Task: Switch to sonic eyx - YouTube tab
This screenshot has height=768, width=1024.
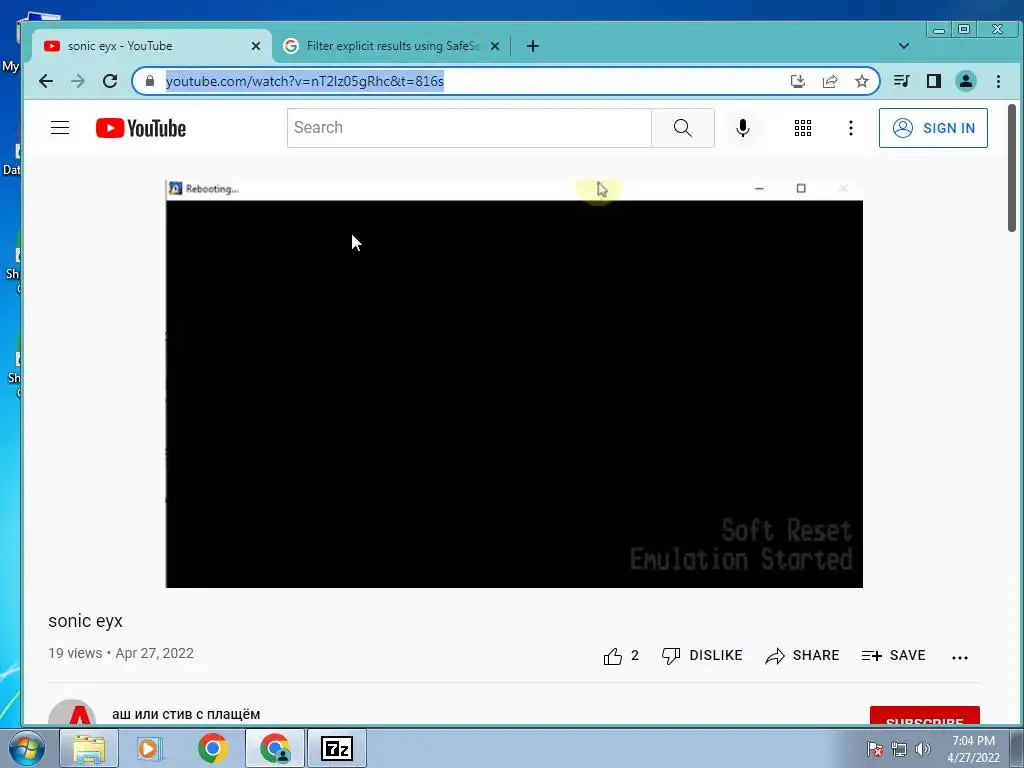Action: (x=152, y=46)
